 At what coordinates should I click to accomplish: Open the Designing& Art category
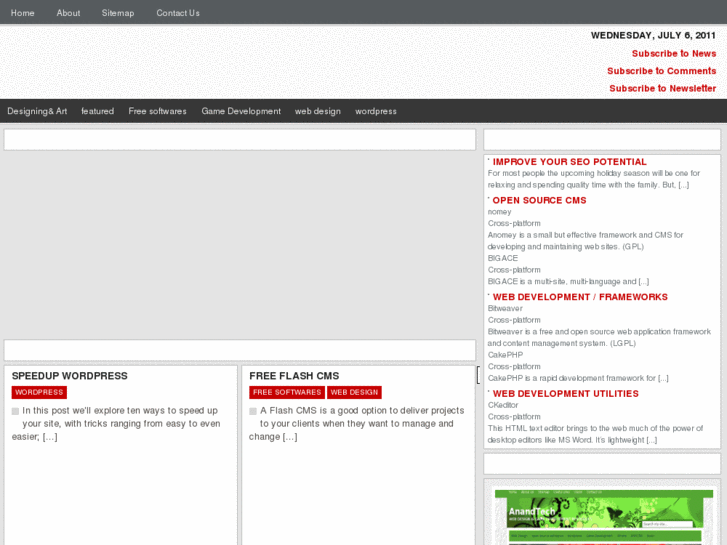tap(37, 111)
